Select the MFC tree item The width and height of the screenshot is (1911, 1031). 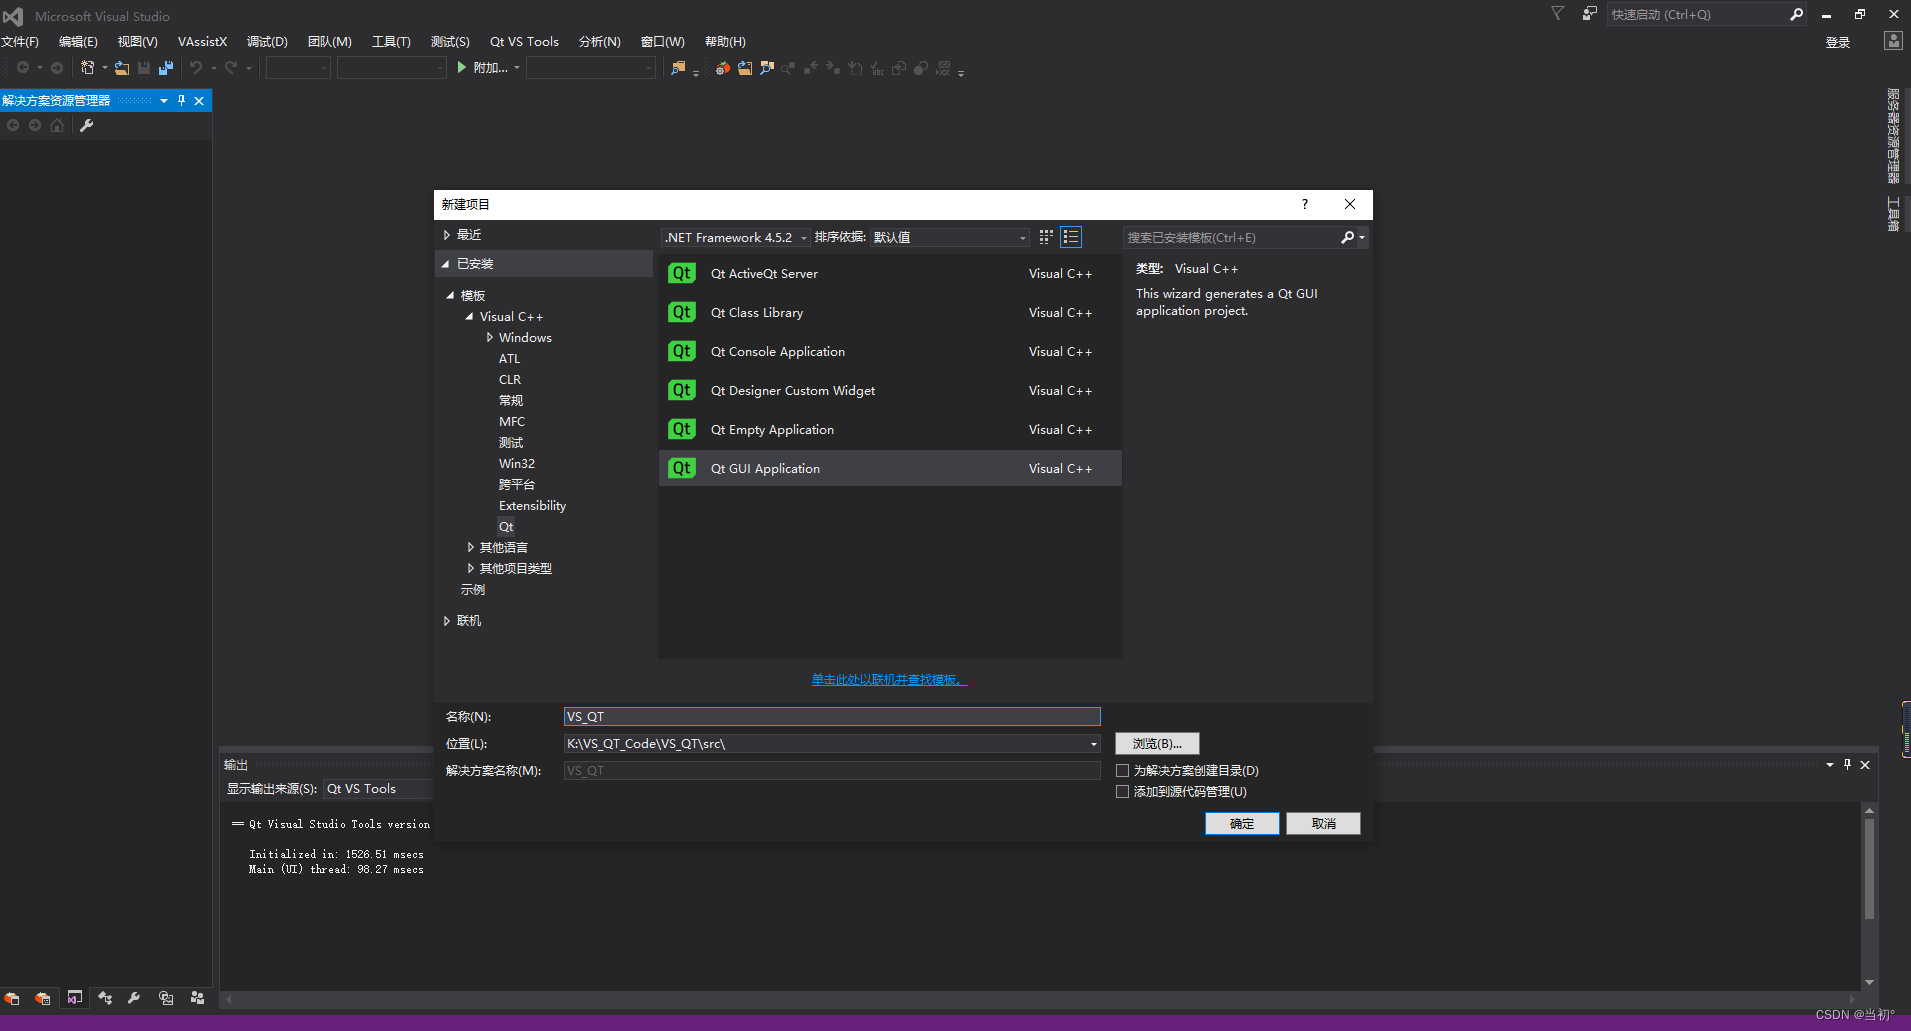tap(512, 422)
